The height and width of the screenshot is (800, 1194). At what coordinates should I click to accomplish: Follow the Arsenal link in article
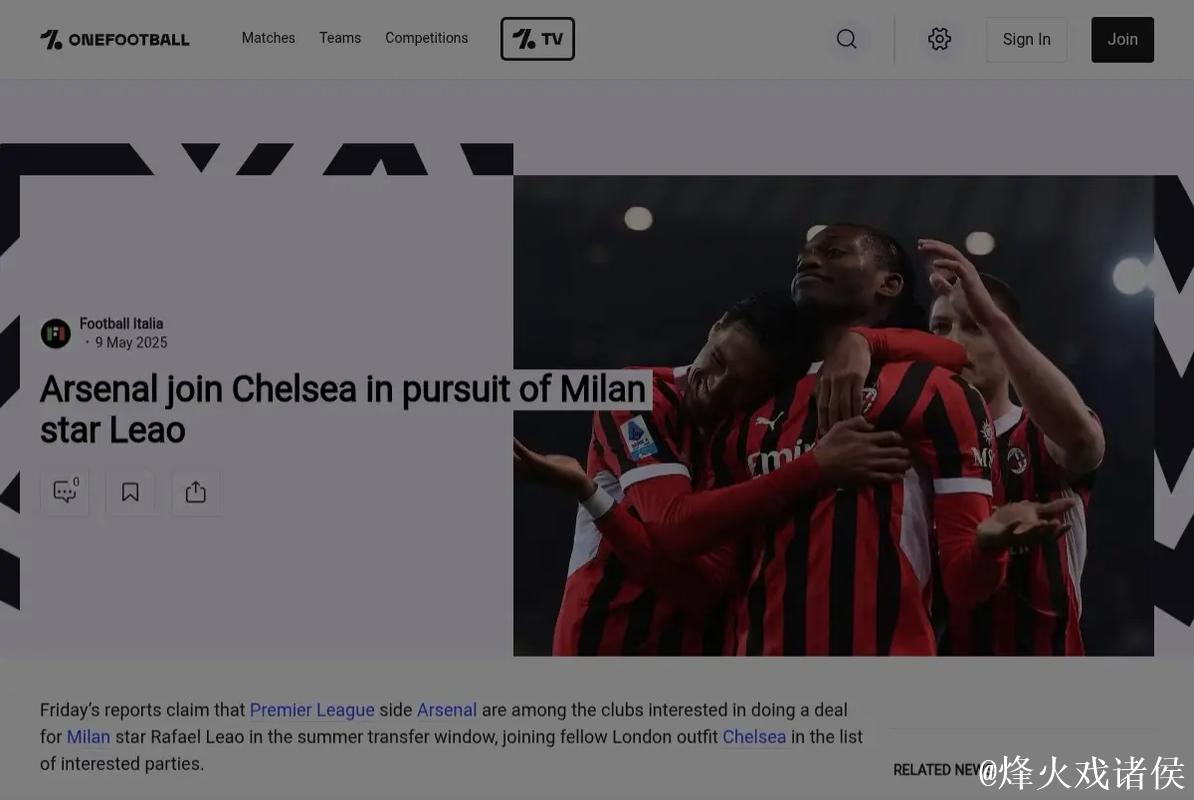coord(447,710)
